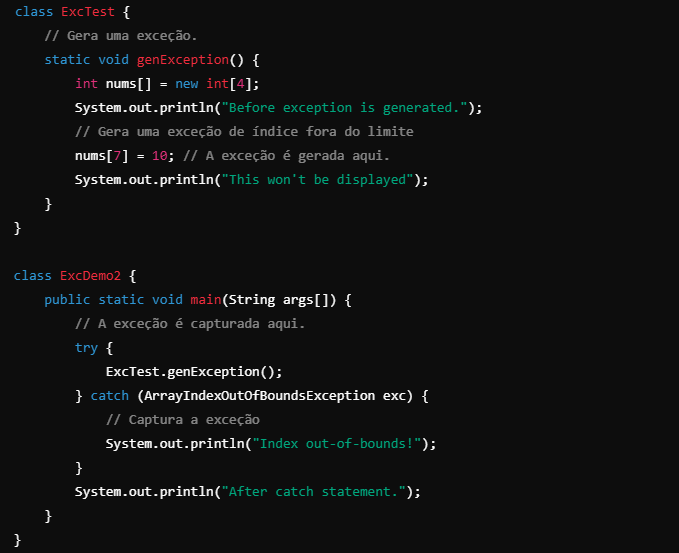Viewport: 679px width, 553px height.
Task: Click the main method name
Action: [x=206, y=299]
